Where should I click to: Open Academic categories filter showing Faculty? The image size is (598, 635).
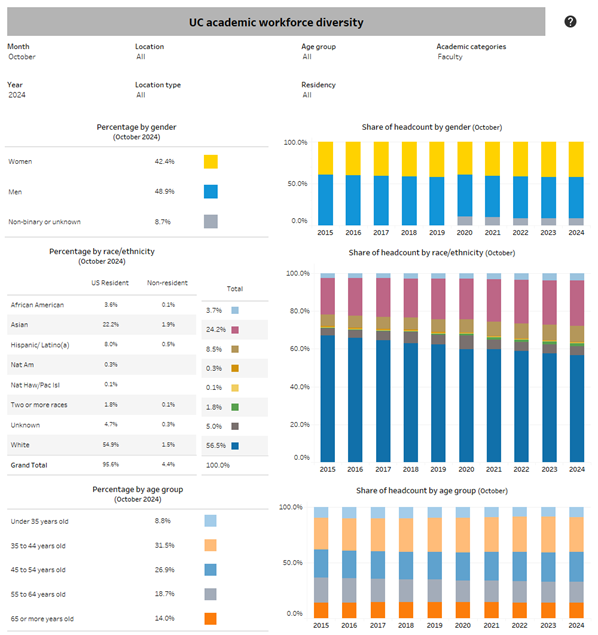tap(449, 57)
